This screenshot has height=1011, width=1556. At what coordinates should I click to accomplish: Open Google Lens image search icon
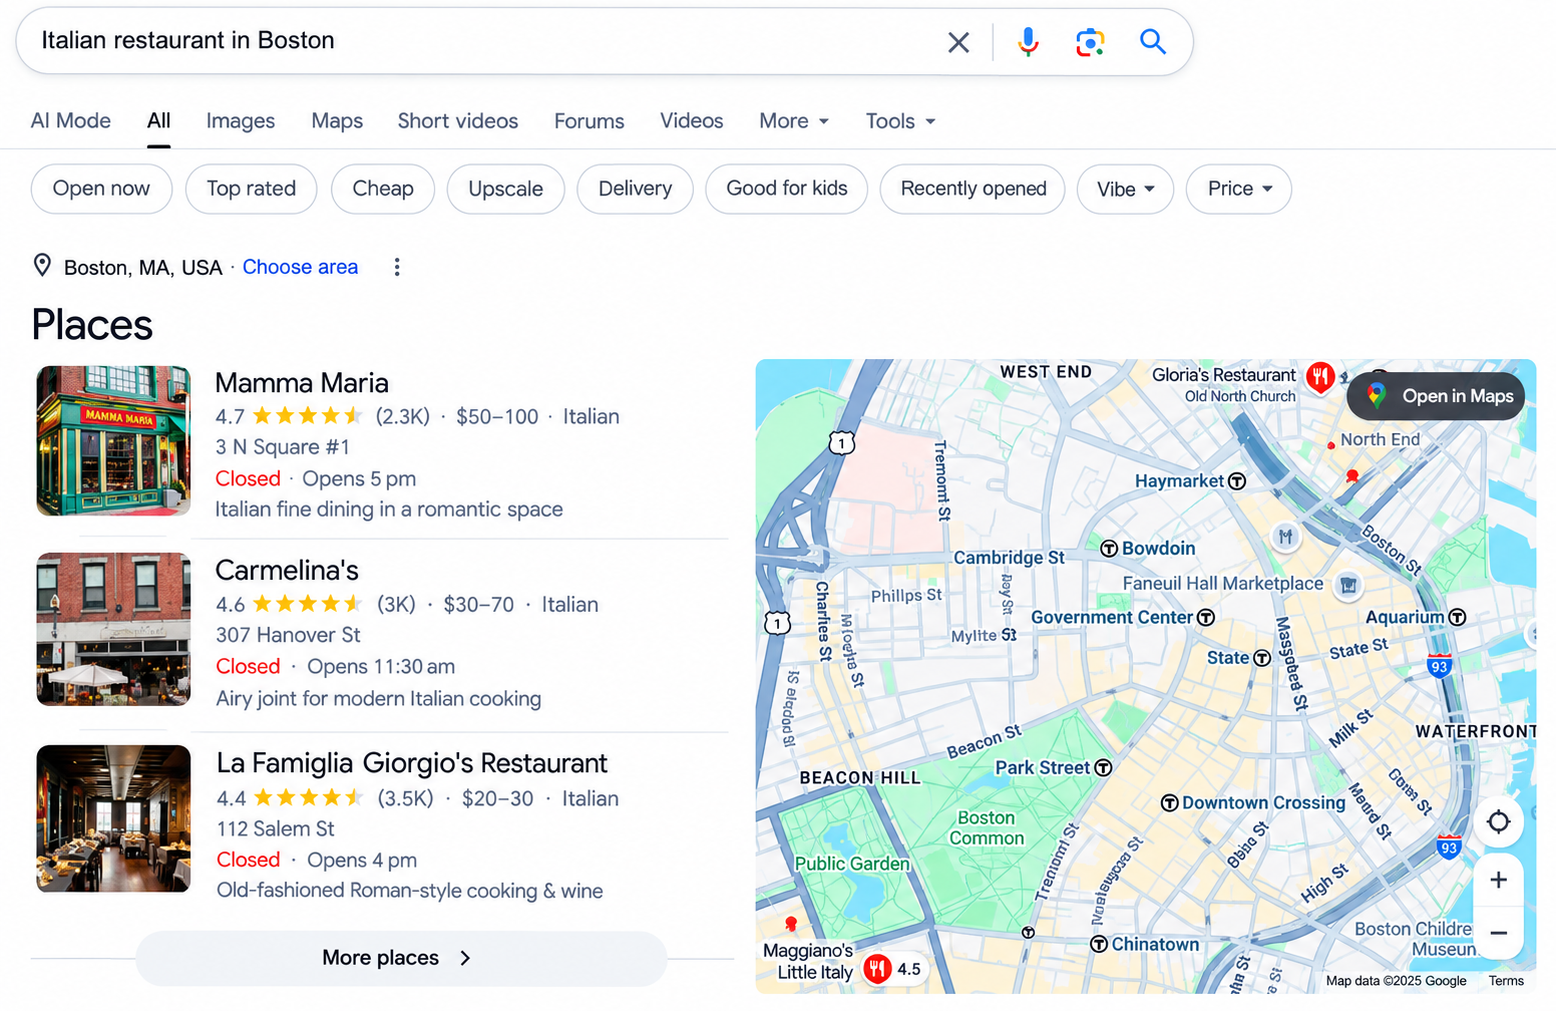tap(1090, 42)
